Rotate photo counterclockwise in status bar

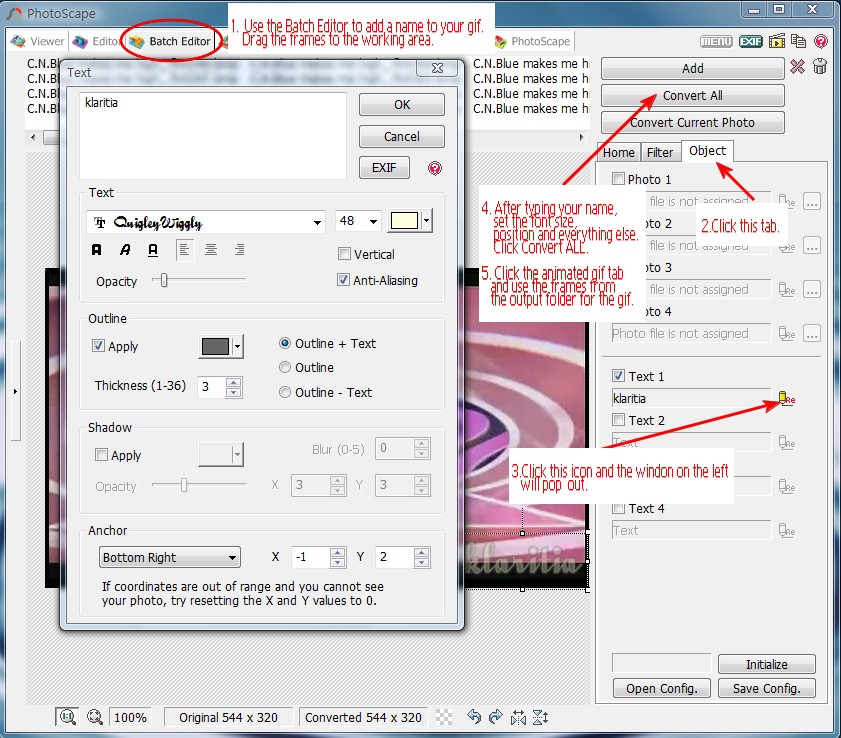pos(474,717)
